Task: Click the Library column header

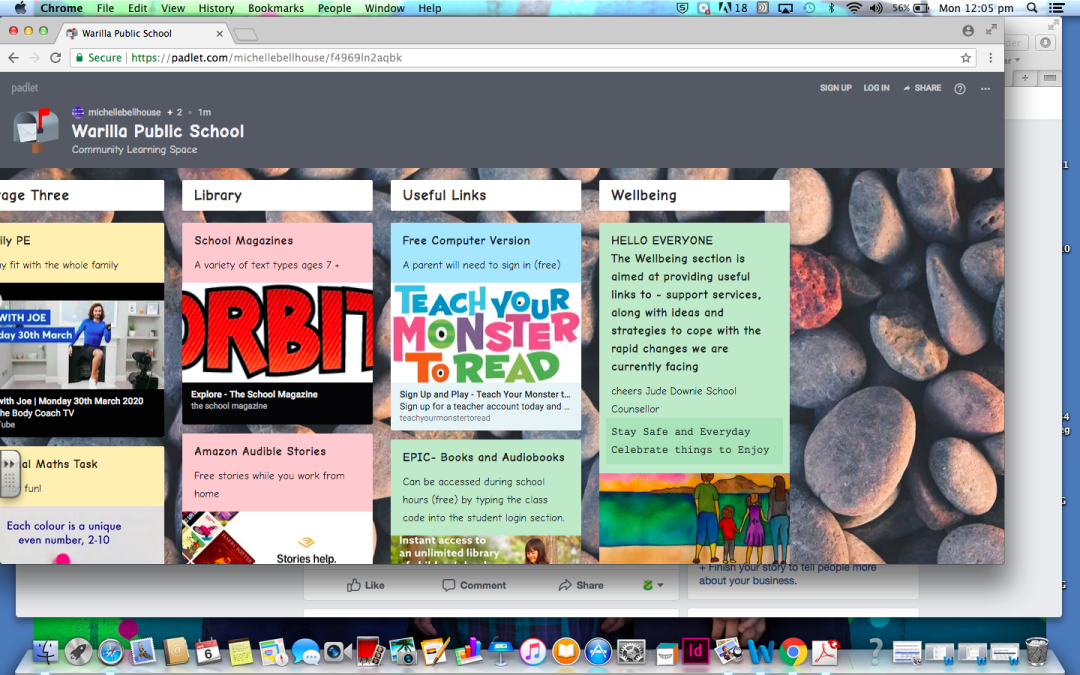Action: (x=277, y=196)
